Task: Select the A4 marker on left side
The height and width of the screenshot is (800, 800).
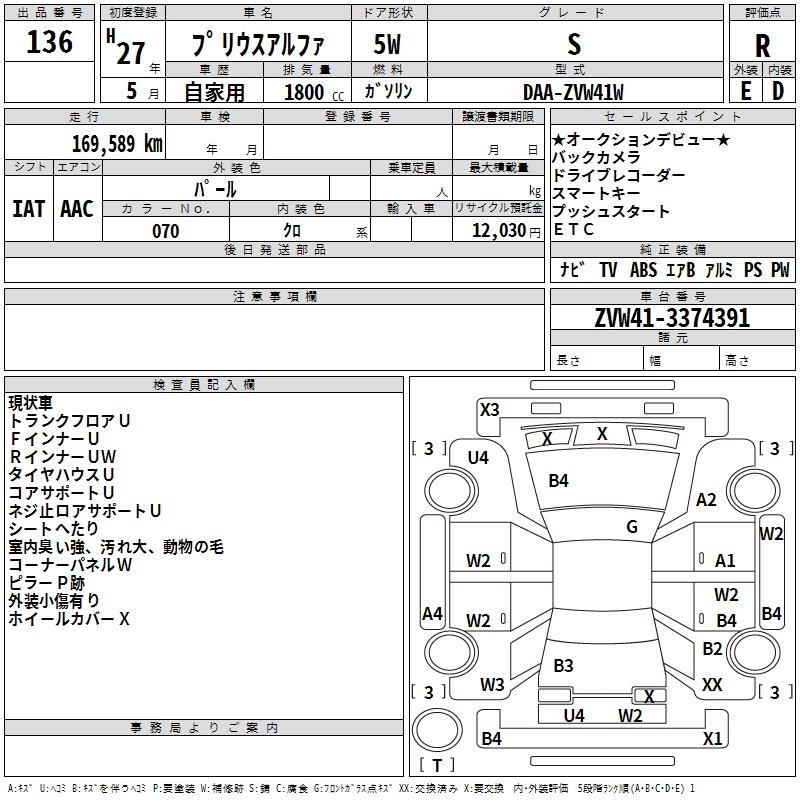Action: [432, 614]
